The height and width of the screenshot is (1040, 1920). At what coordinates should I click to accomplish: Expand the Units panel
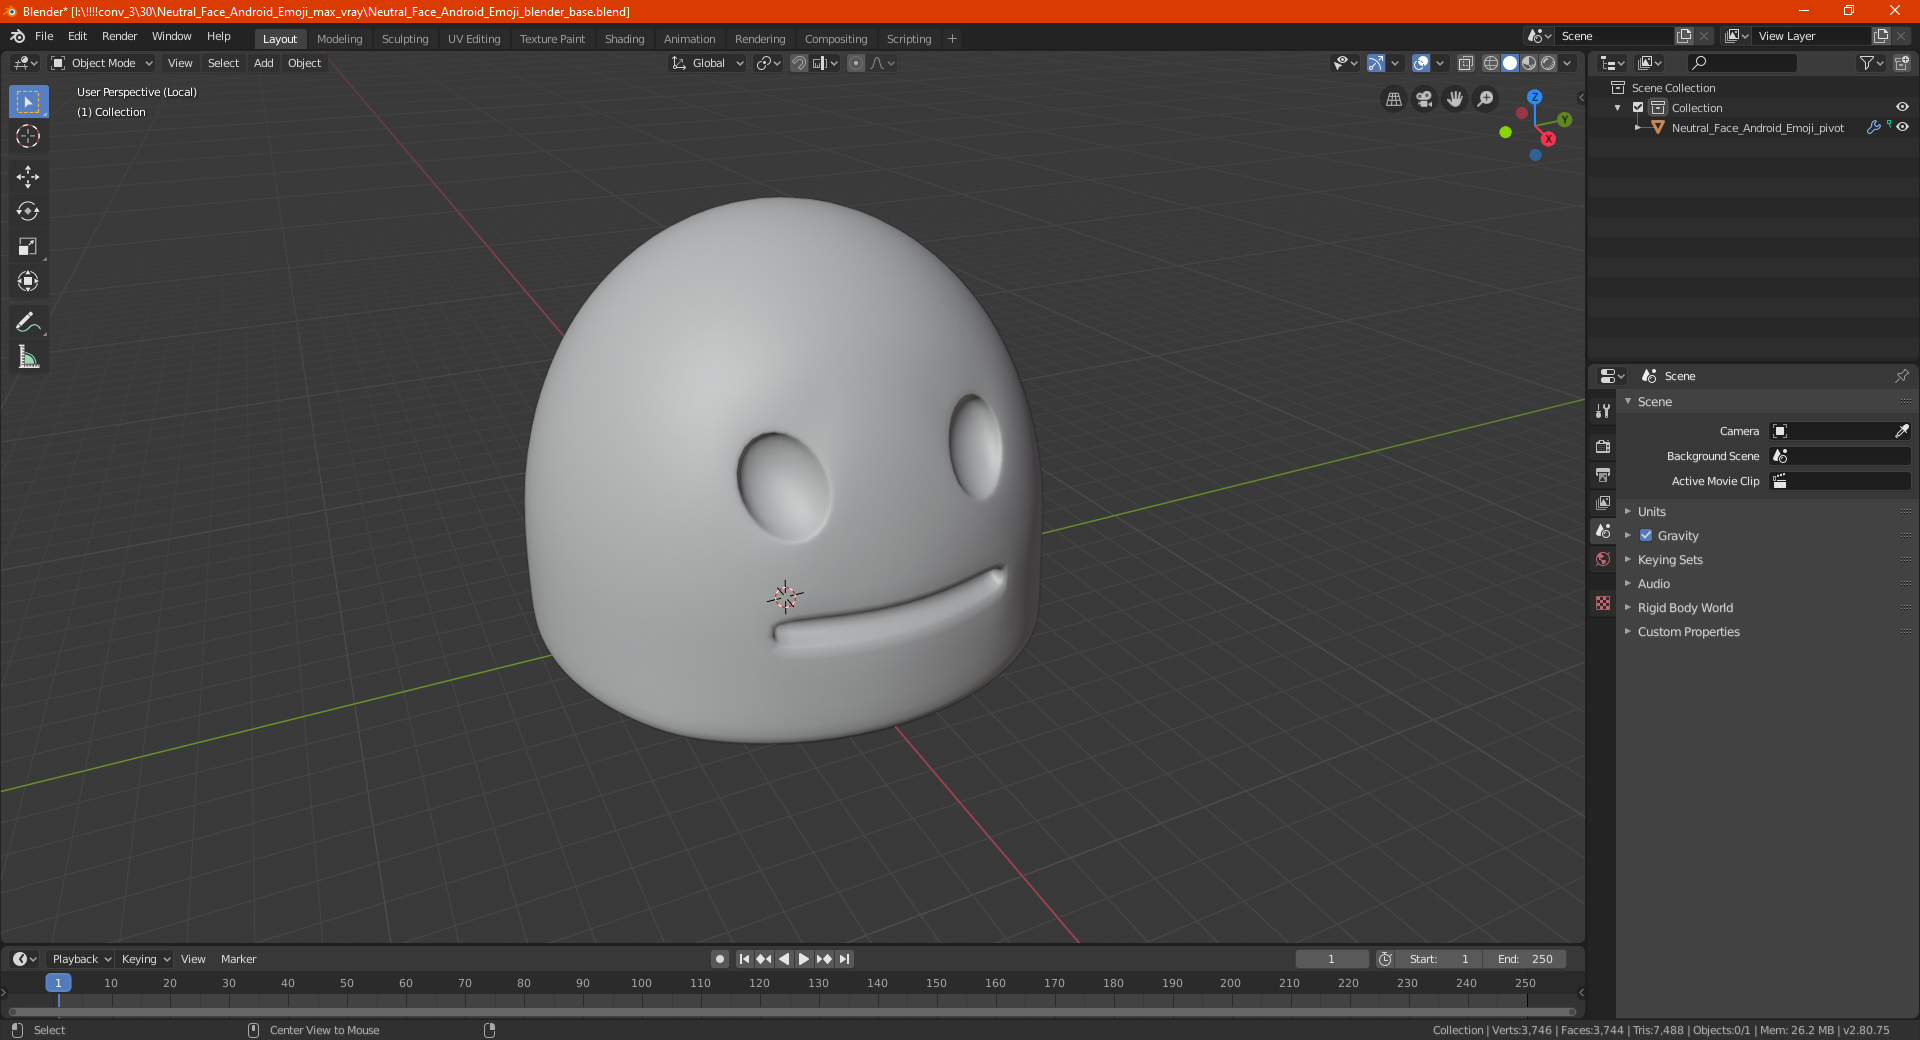(1651, 512)
